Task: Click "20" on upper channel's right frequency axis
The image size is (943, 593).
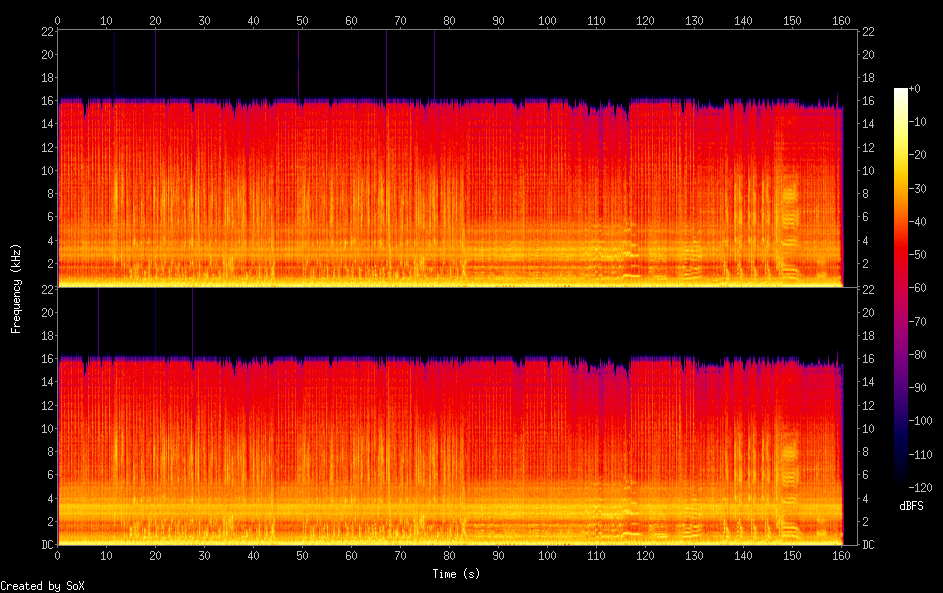Action: point(868,55)
